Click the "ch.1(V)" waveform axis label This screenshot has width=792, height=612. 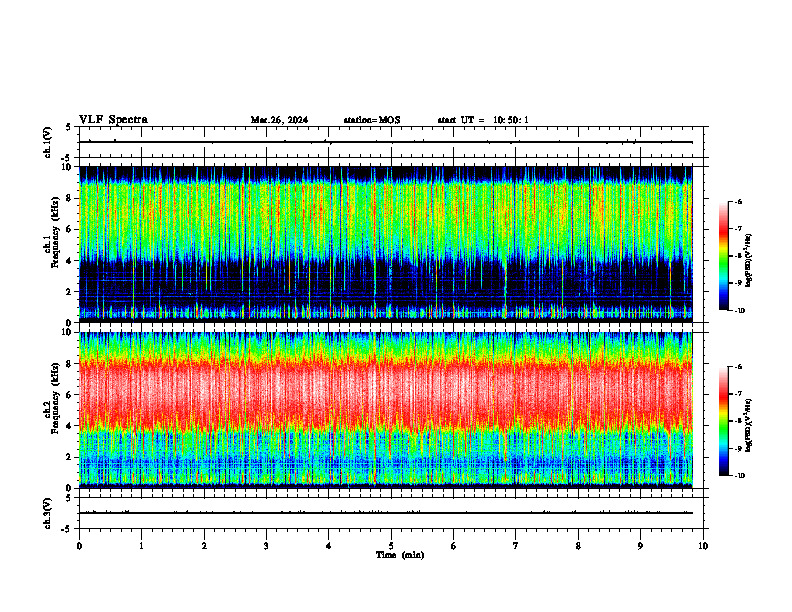pyautogui.click(x=47, y=142)
